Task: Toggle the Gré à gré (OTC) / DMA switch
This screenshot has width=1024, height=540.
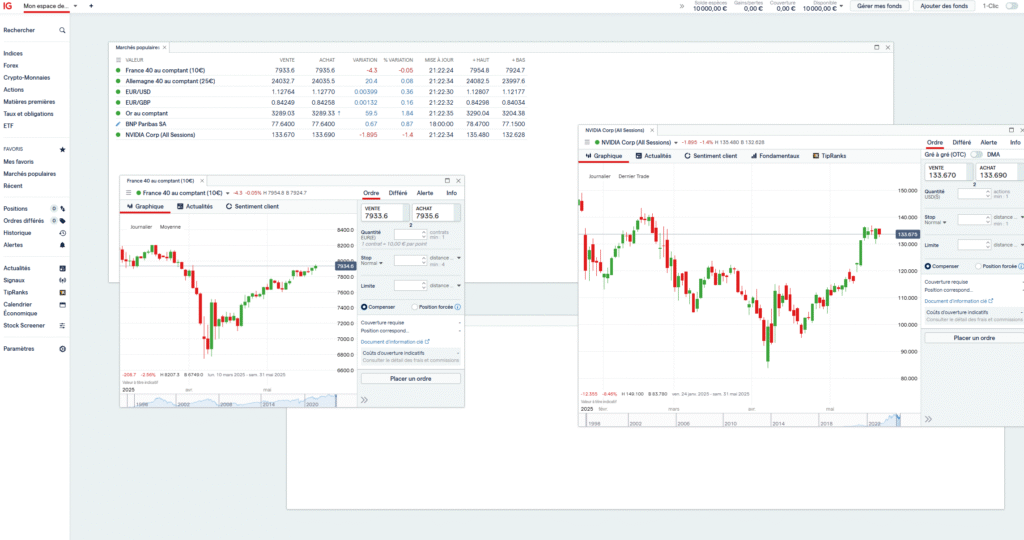Action: (x=975, y=155)
